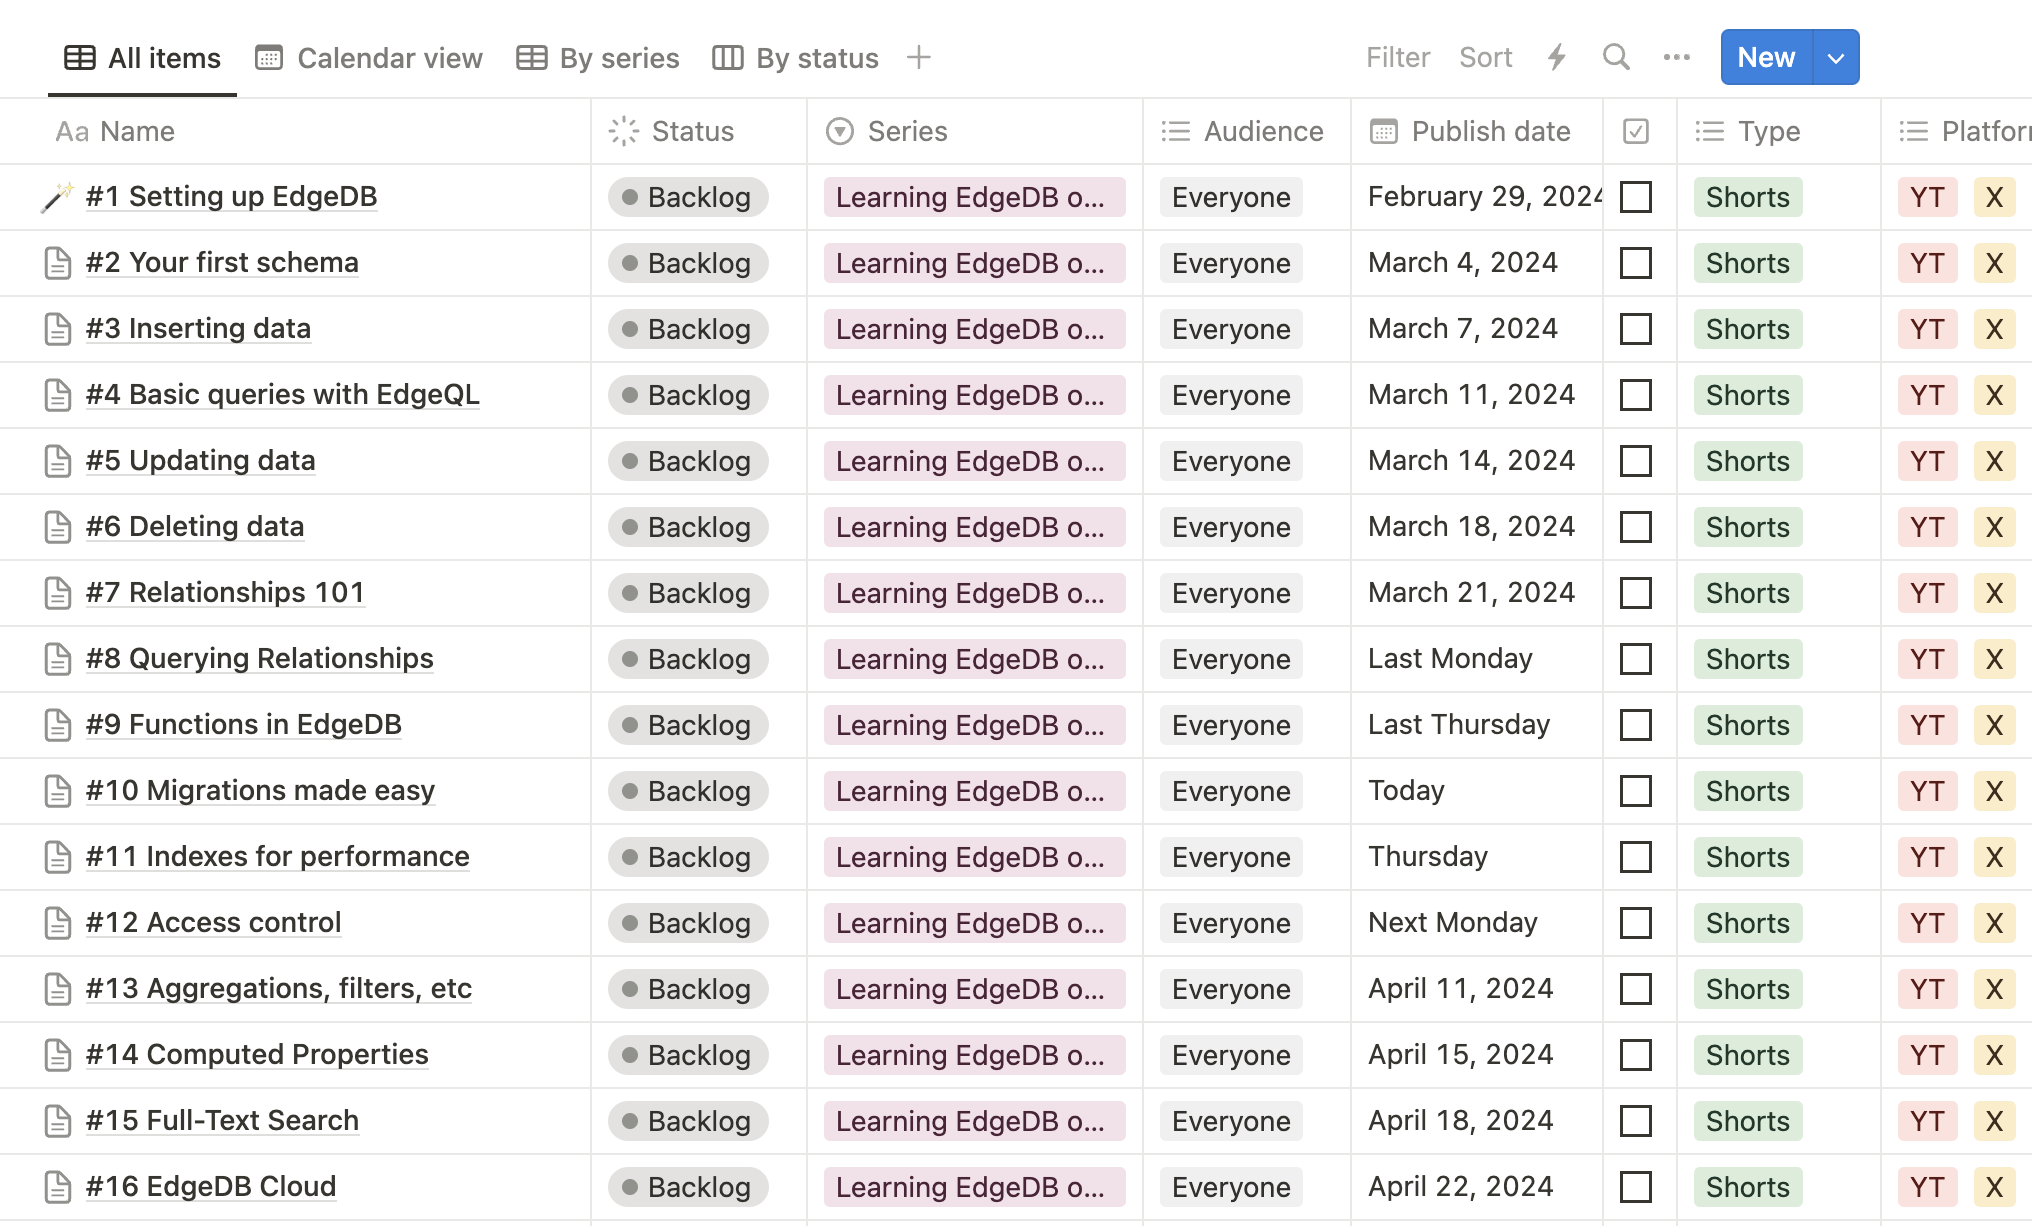Click the checkbox column header icon
Screen dimensions: 2032x1226
point(1636,131)
